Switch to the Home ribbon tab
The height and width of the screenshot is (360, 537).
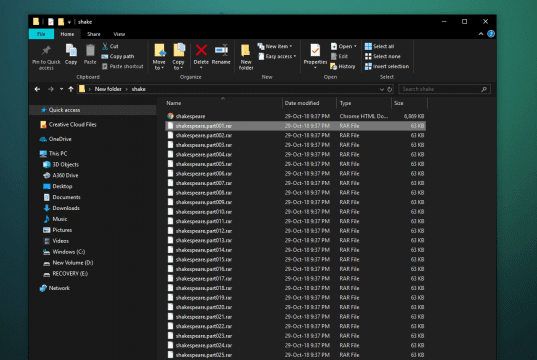click(x=67, y=34)
